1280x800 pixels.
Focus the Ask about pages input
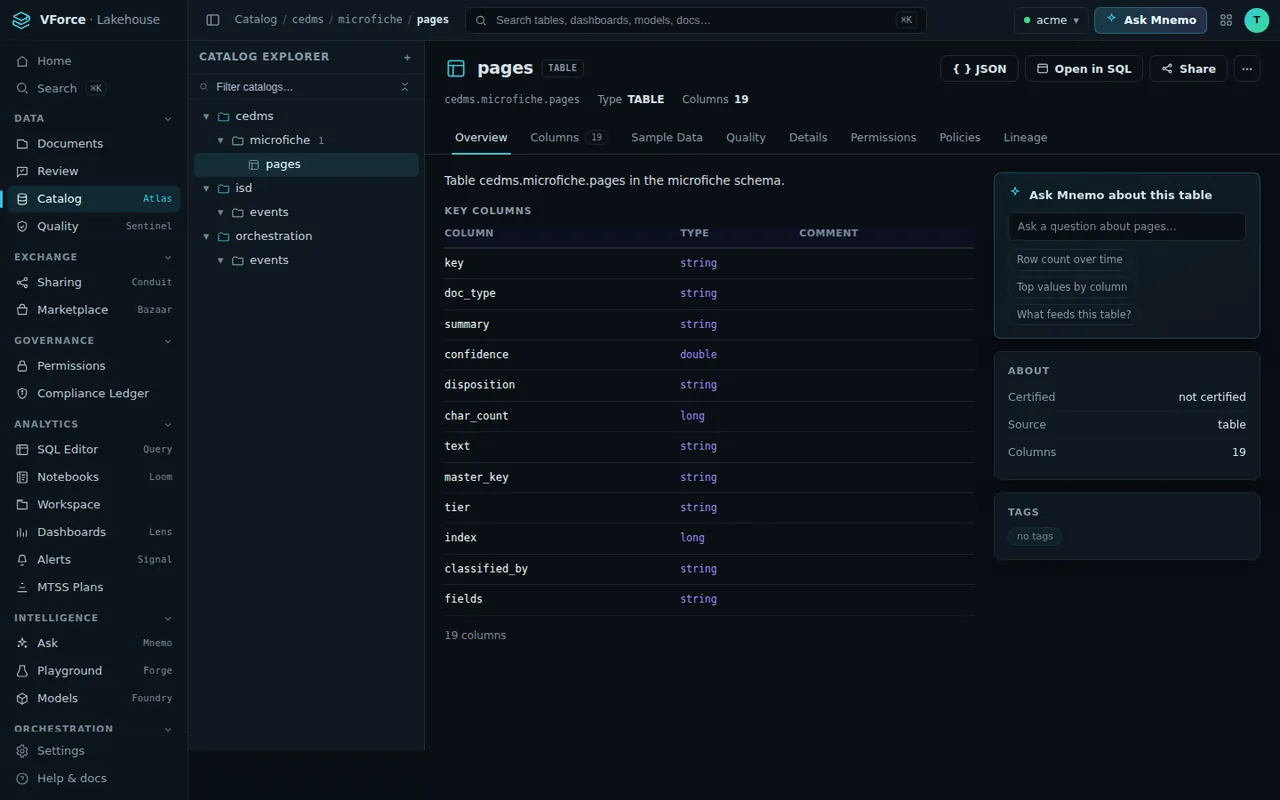(1127, 226)
